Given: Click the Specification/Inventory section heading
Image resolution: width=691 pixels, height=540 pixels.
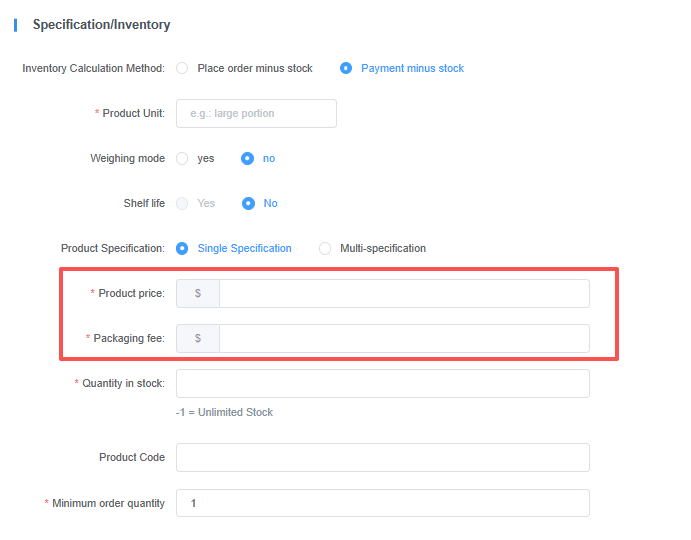Looking at the screenshot, I should click(101, 25).
